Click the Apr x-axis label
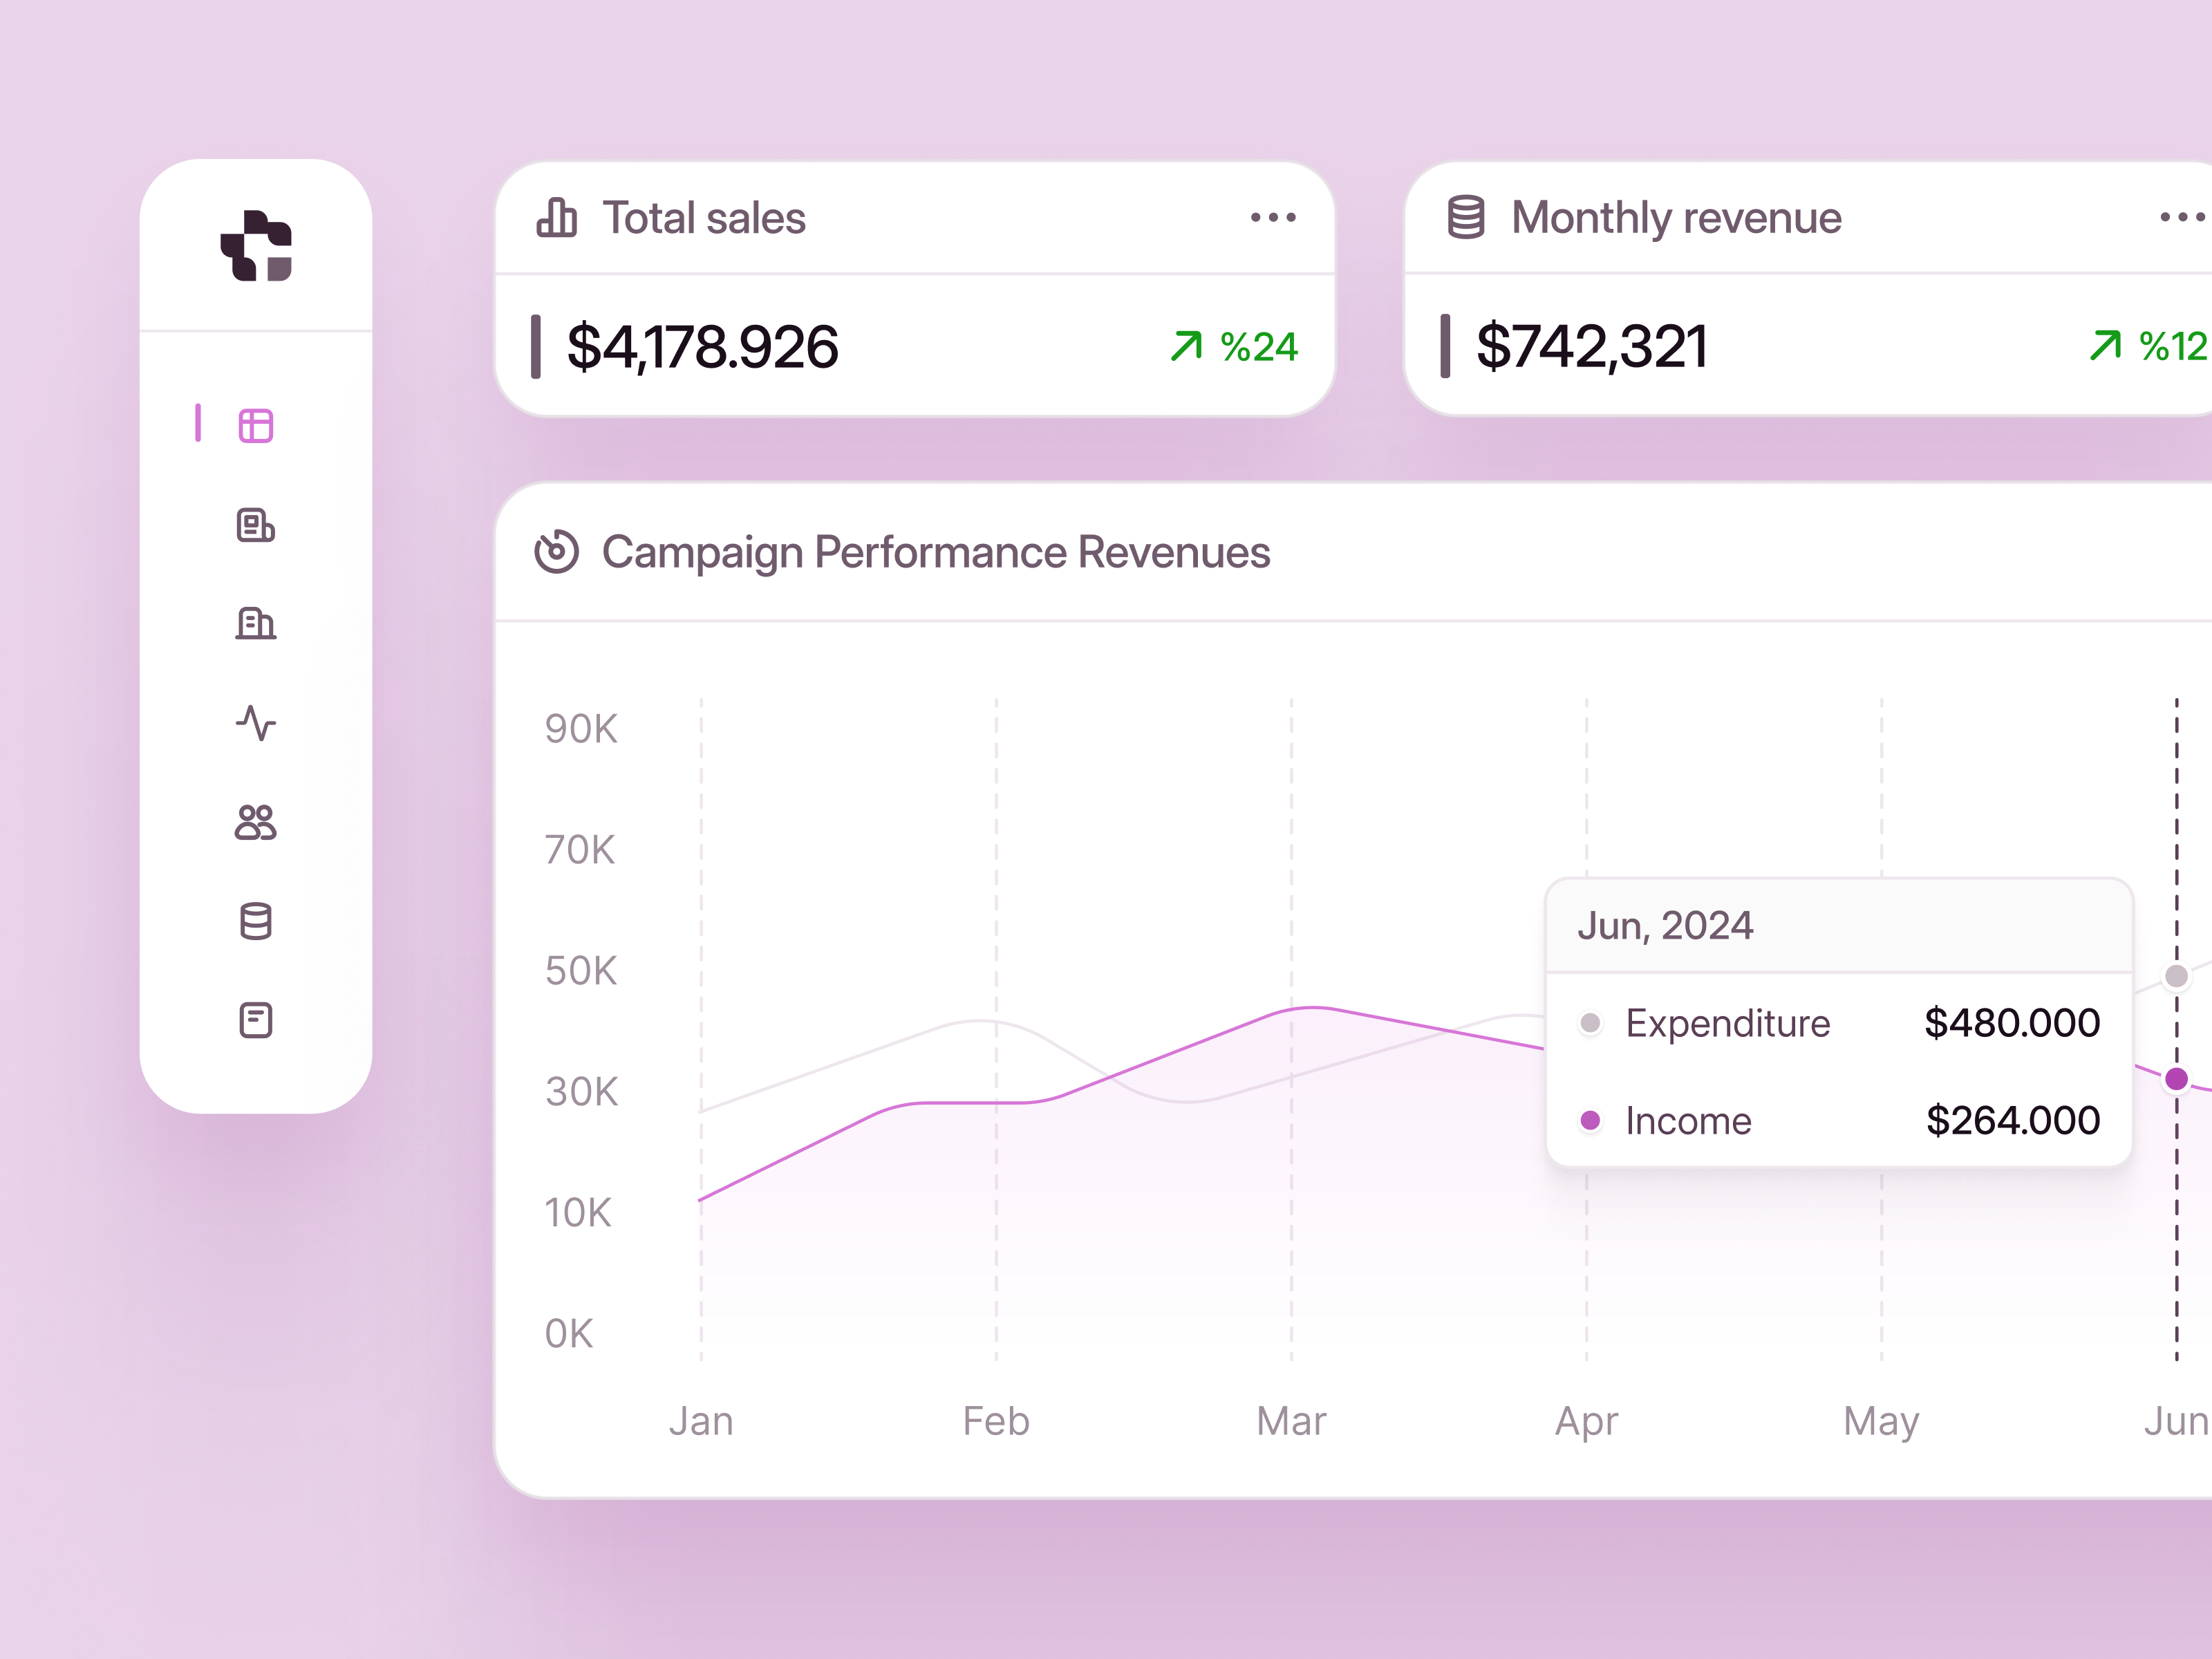The width and height of the screenshot is (2212, 1659). pyautogui.click(x=1586, y=1423)
